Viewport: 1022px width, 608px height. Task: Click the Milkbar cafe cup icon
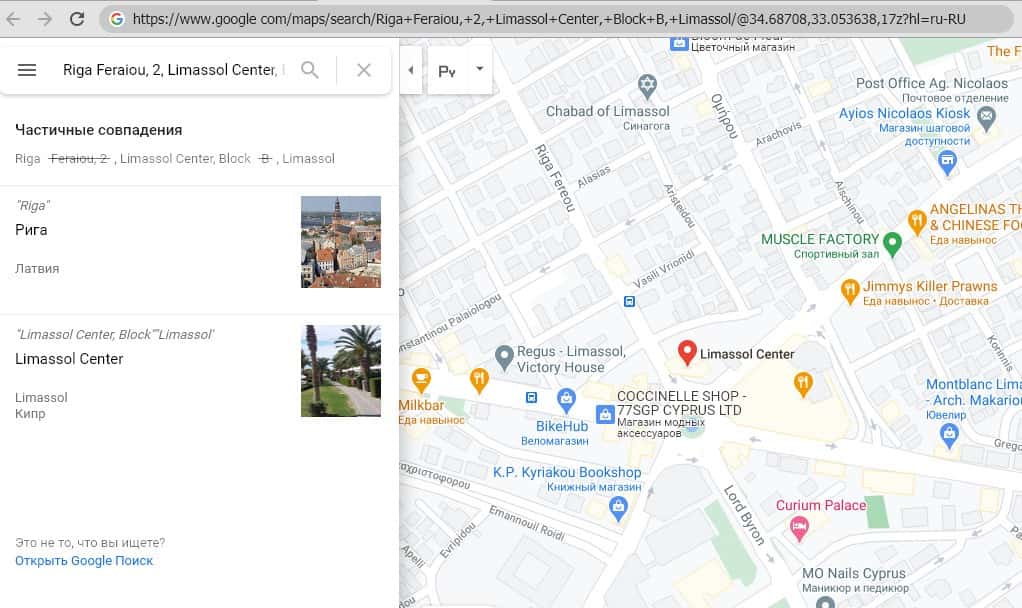pos(421,381)
